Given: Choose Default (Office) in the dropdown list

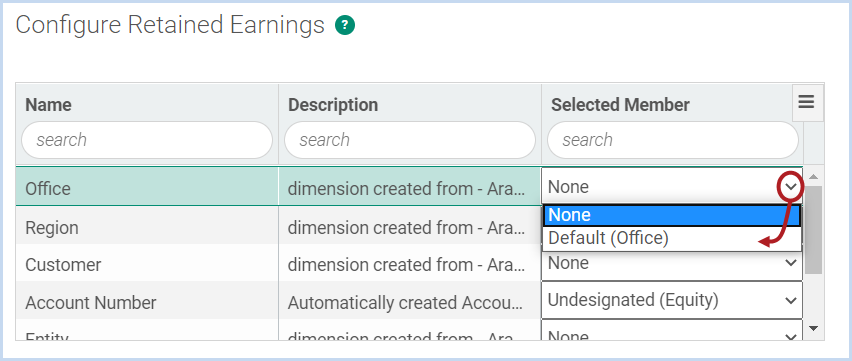Looking at the screenshot, I should pyautogui.click(x=672, y=238).
